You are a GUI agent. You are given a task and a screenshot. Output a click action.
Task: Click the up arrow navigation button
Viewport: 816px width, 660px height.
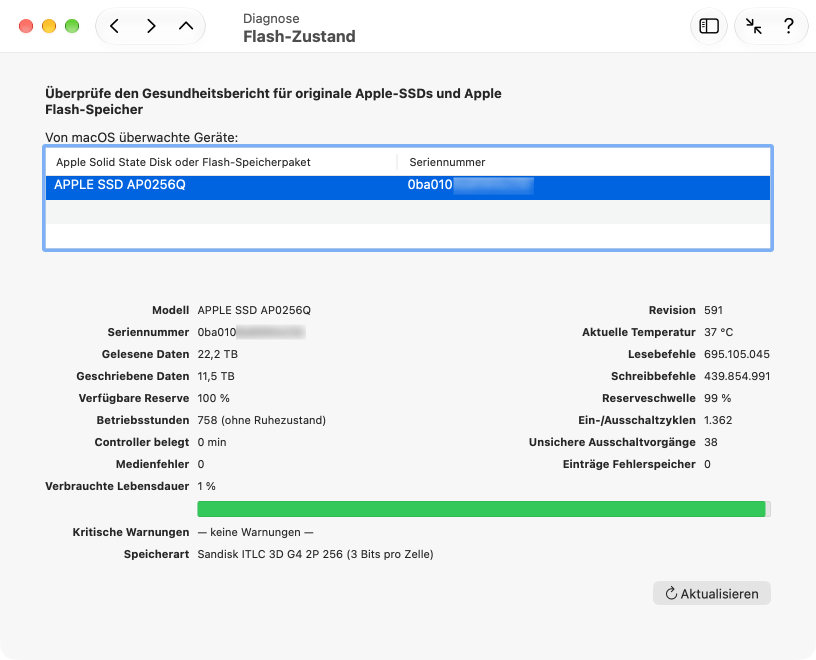point(186,26)
